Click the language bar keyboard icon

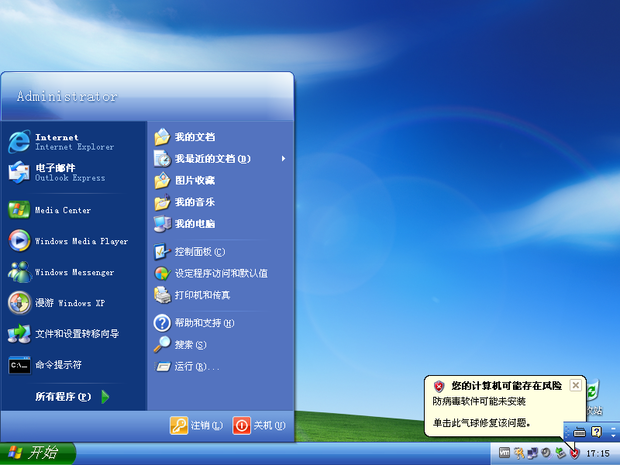(580, 432)
